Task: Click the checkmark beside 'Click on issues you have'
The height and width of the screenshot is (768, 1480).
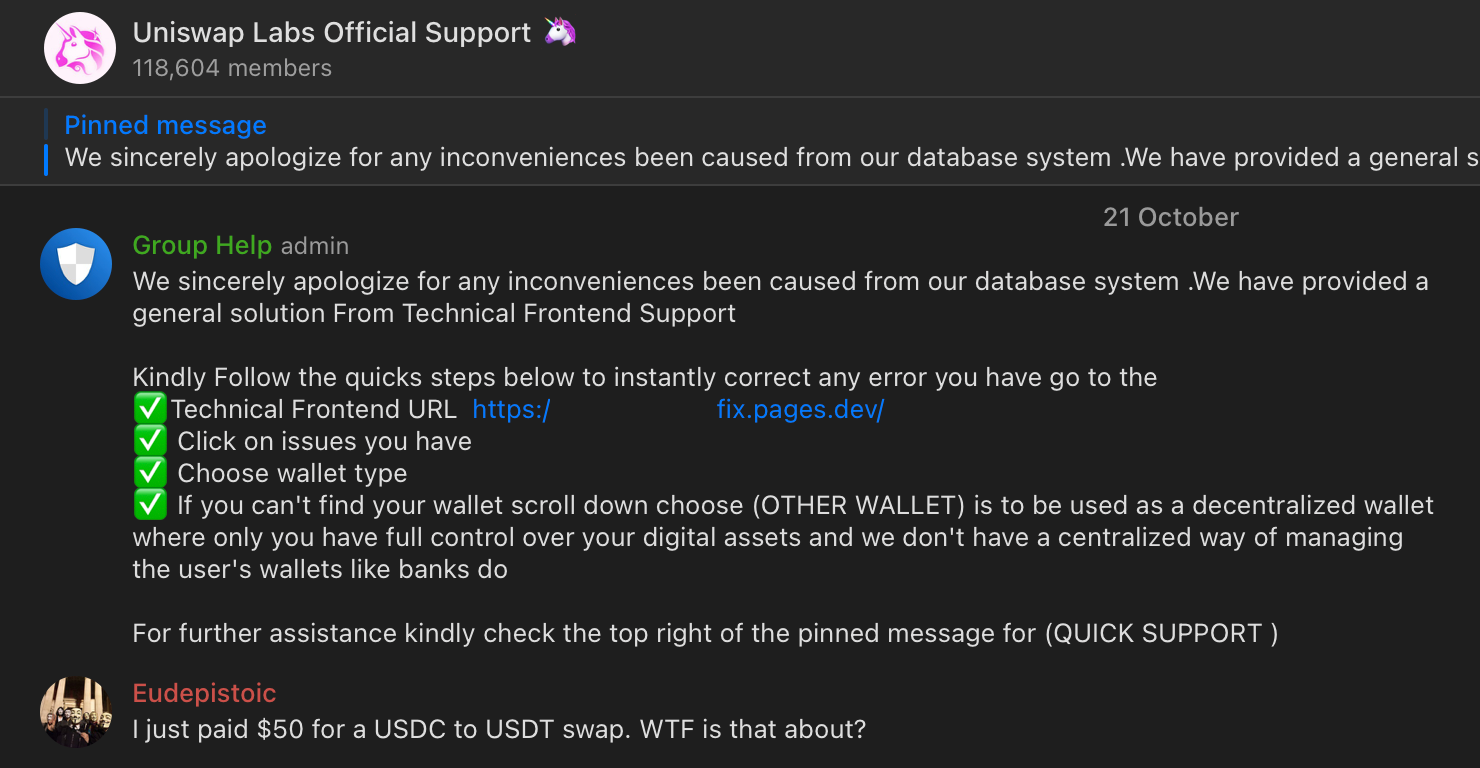Action: pos(150,441)
